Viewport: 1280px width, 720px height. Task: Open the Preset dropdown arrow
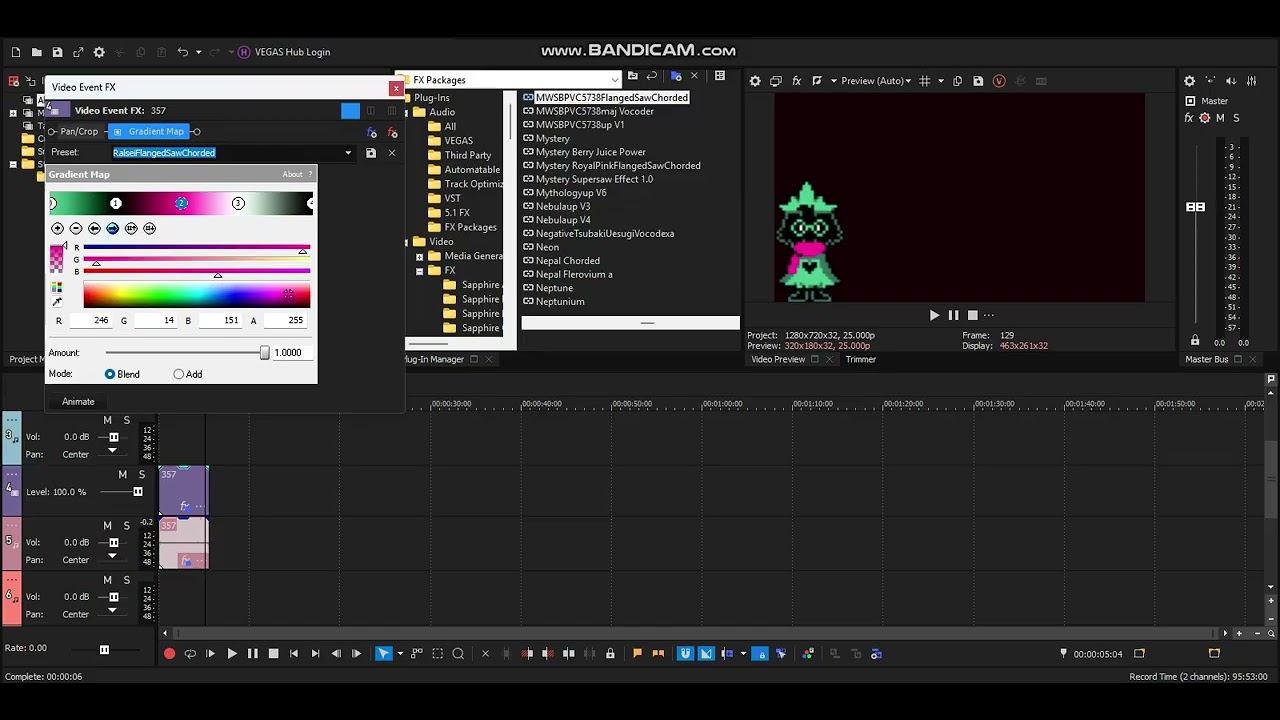point(348,153)
